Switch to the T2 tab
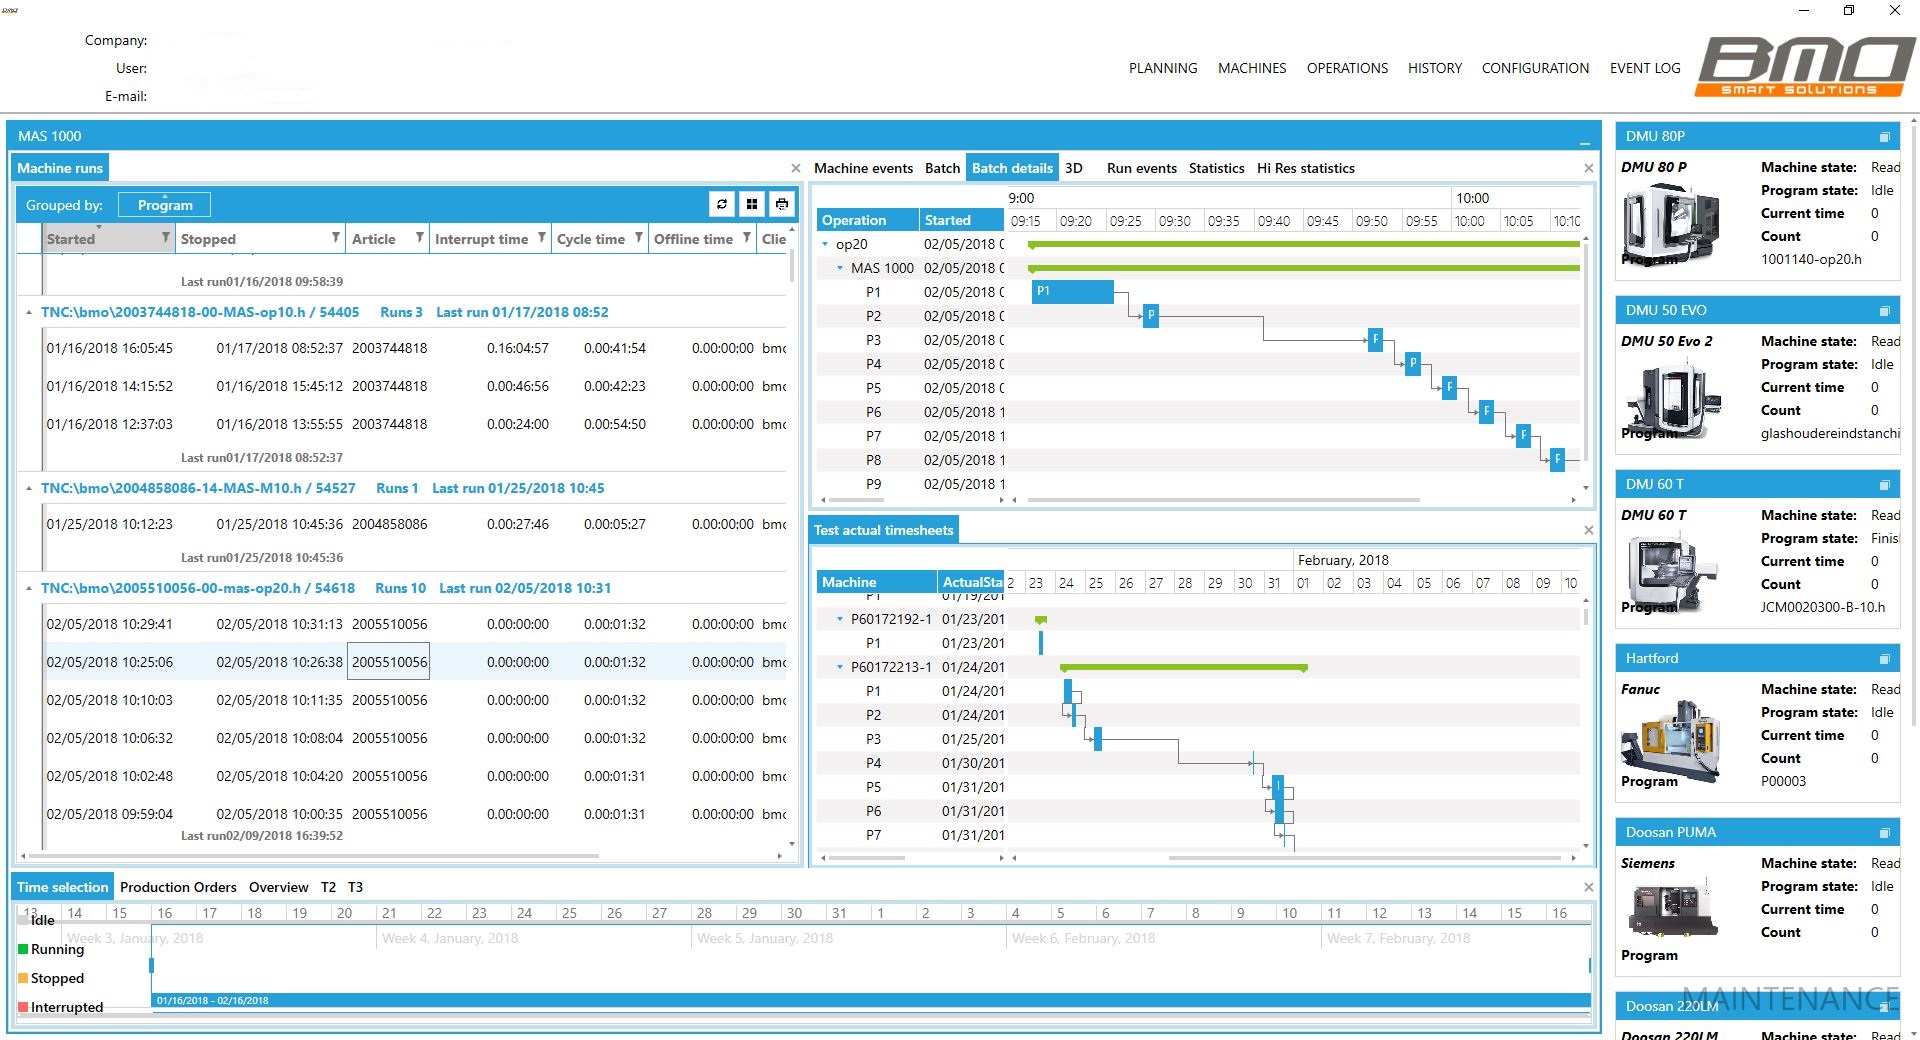Image resolution: width=1920 pixels, height=1040 pixels. (x=328, y=887)
